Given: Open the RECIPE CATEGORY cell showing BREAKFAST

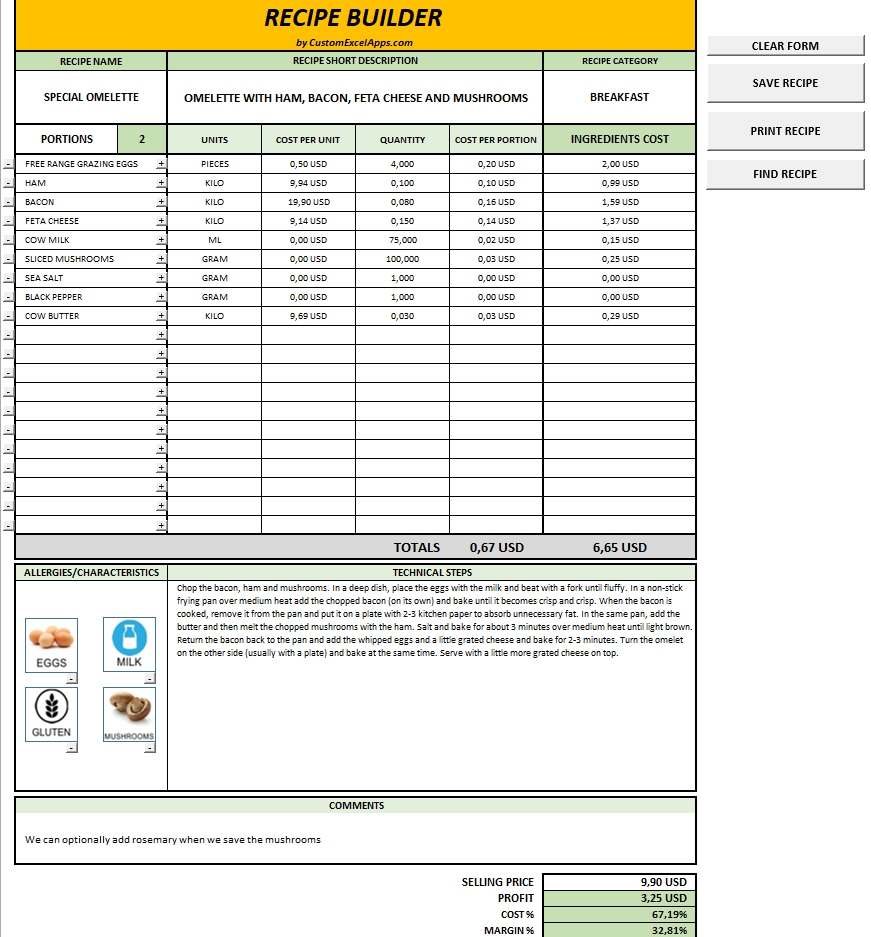Looking at the screenshot, I should coord(617,96).
